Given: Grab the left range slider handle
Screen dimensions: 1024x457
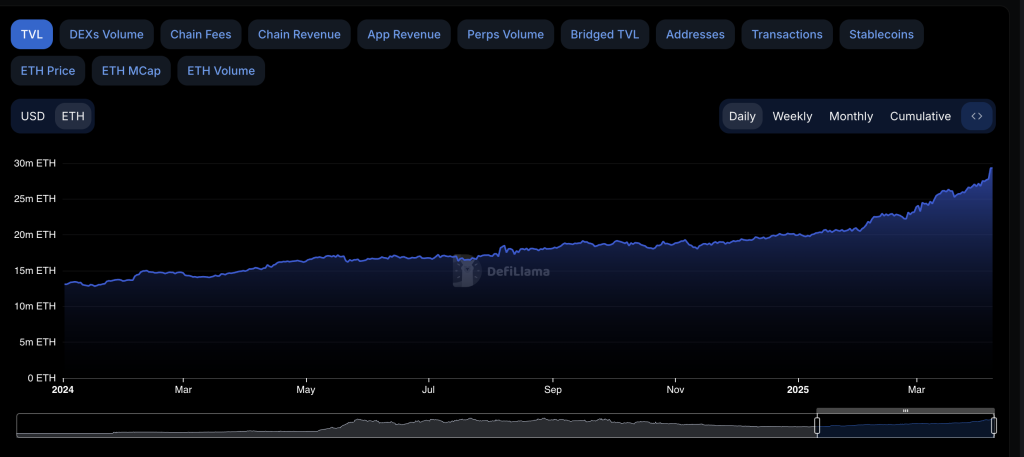Looking at the screenshot, I should click(x=817, y=426).
